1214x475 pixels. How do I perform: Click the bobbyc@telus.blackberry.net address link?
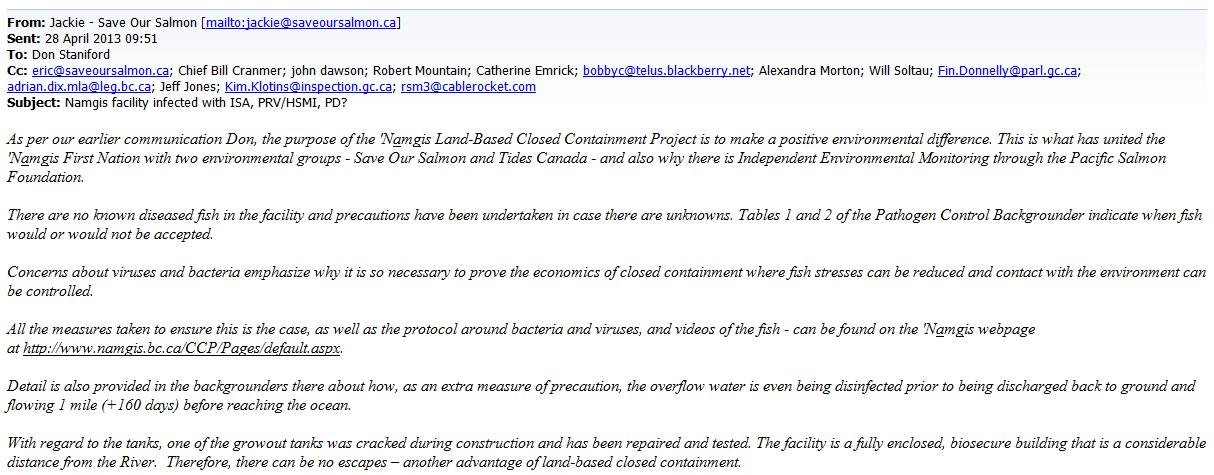[666, 70]
